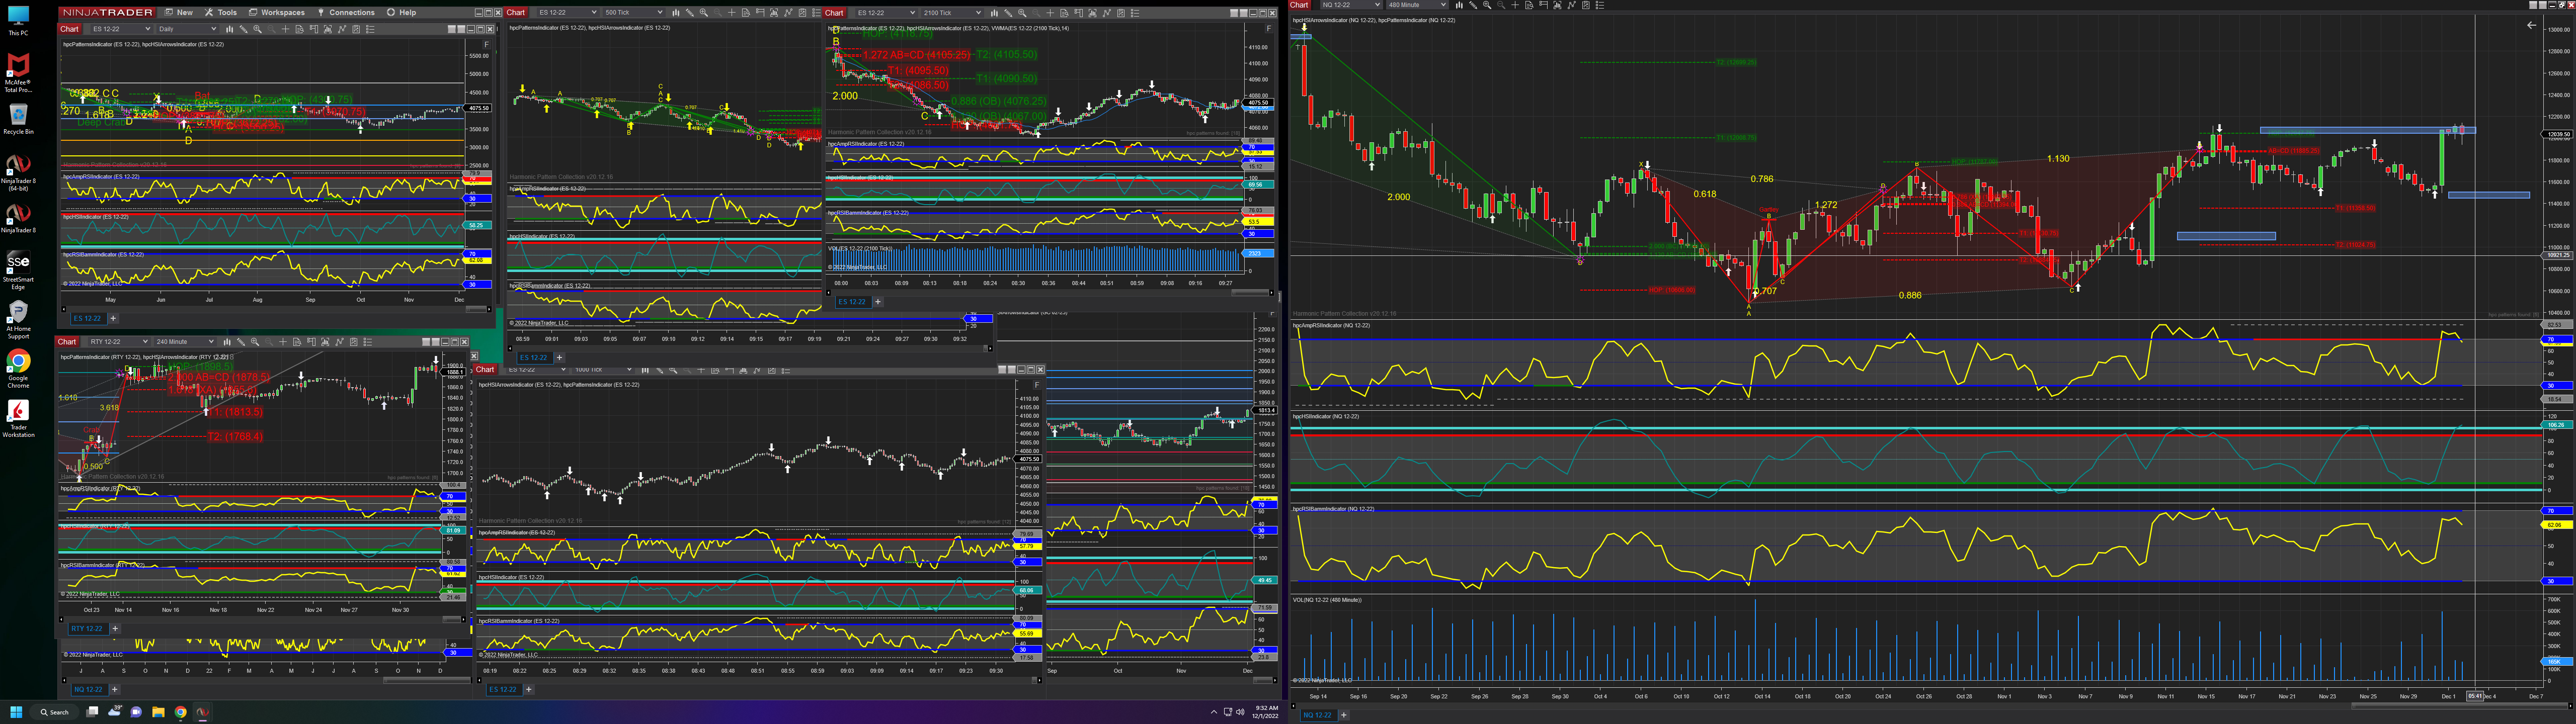Expand NQ 12-22 instrument selector dropdown

(1377, 5)
